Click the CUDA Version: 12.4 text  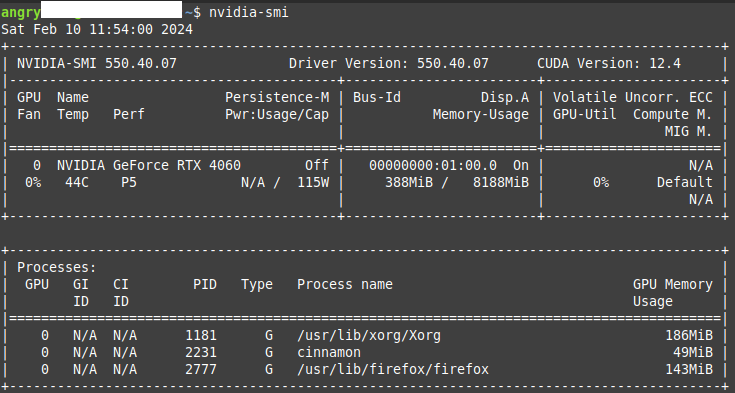609,63
